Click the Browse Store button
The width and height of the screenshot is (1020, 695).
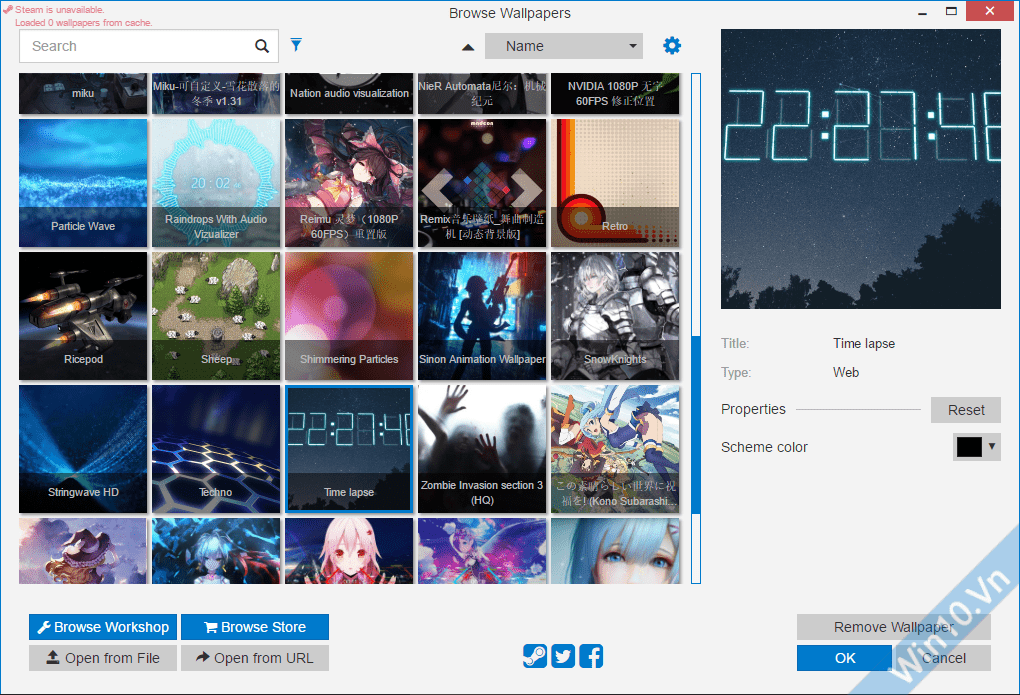pos(255,627)
